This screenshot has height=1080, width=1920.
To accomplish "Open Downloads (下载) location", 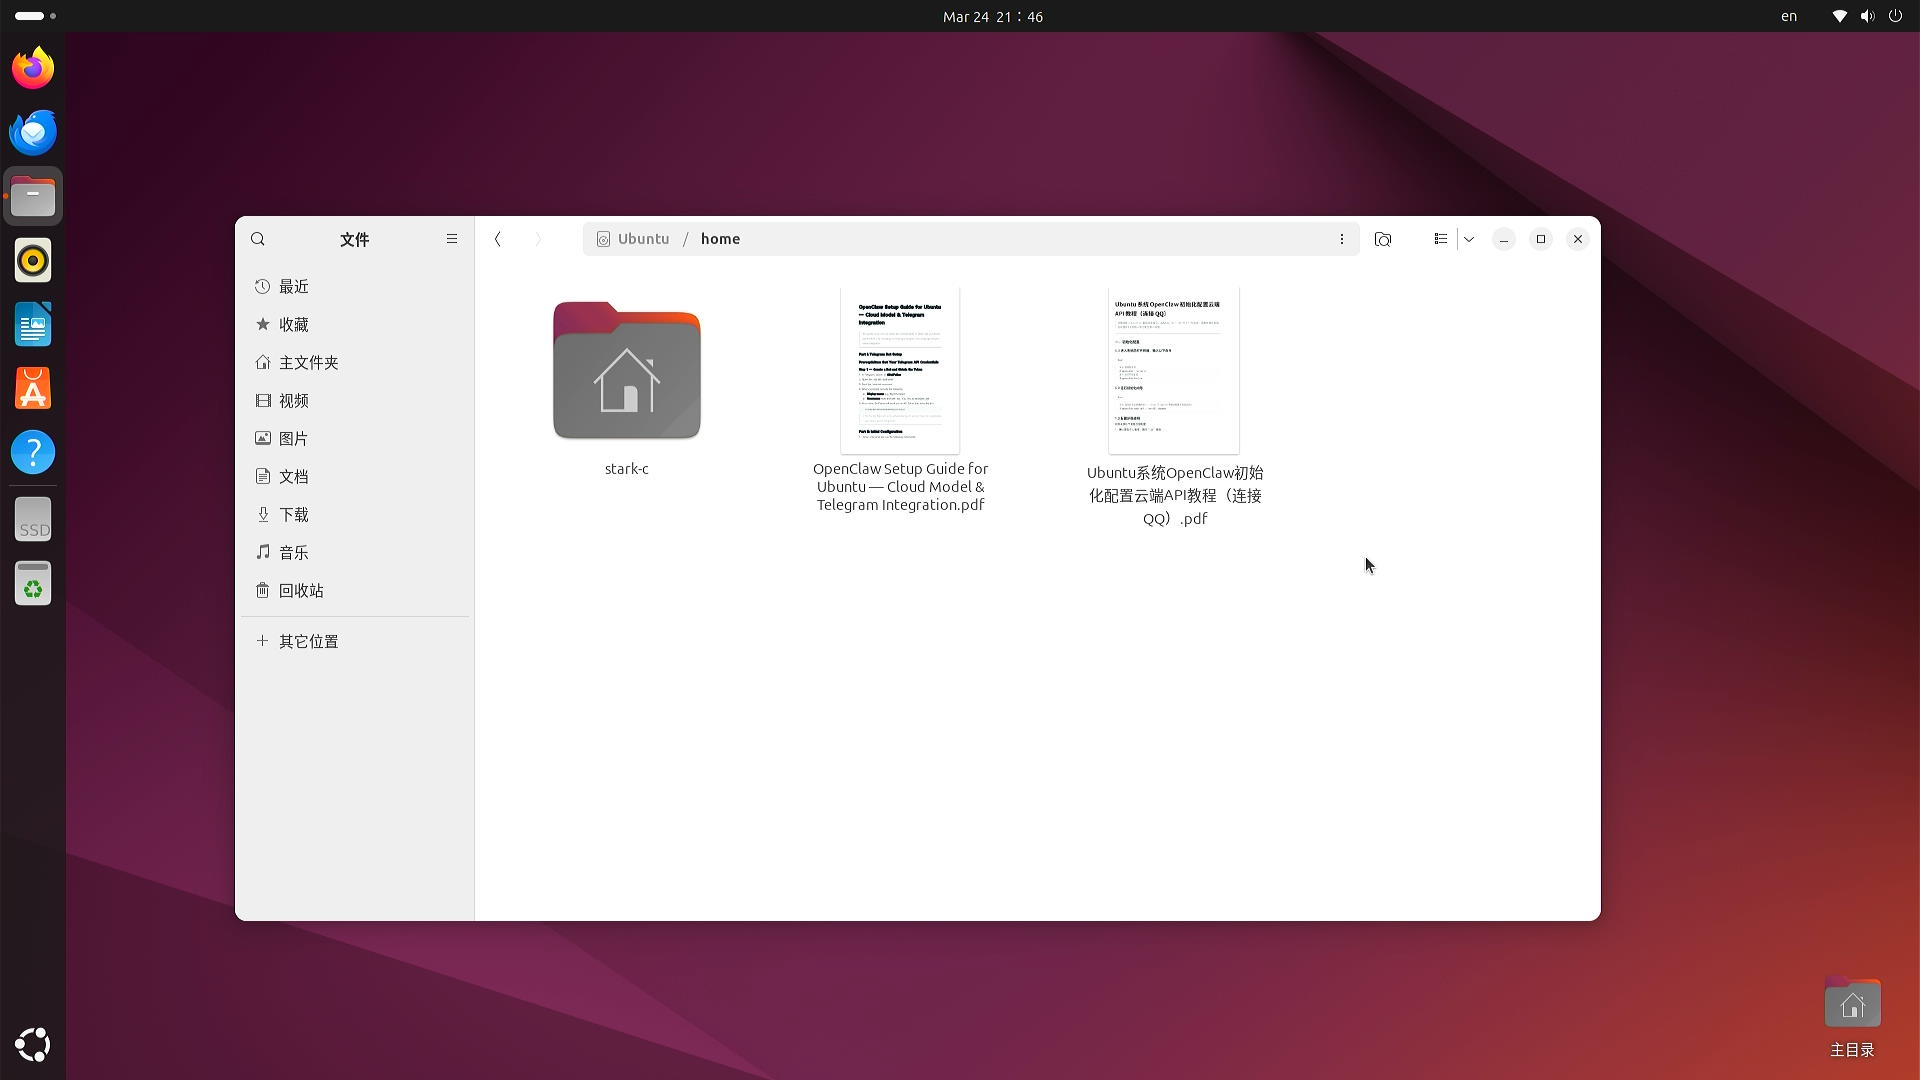I will pyautogui.click(x=294, y=515).
